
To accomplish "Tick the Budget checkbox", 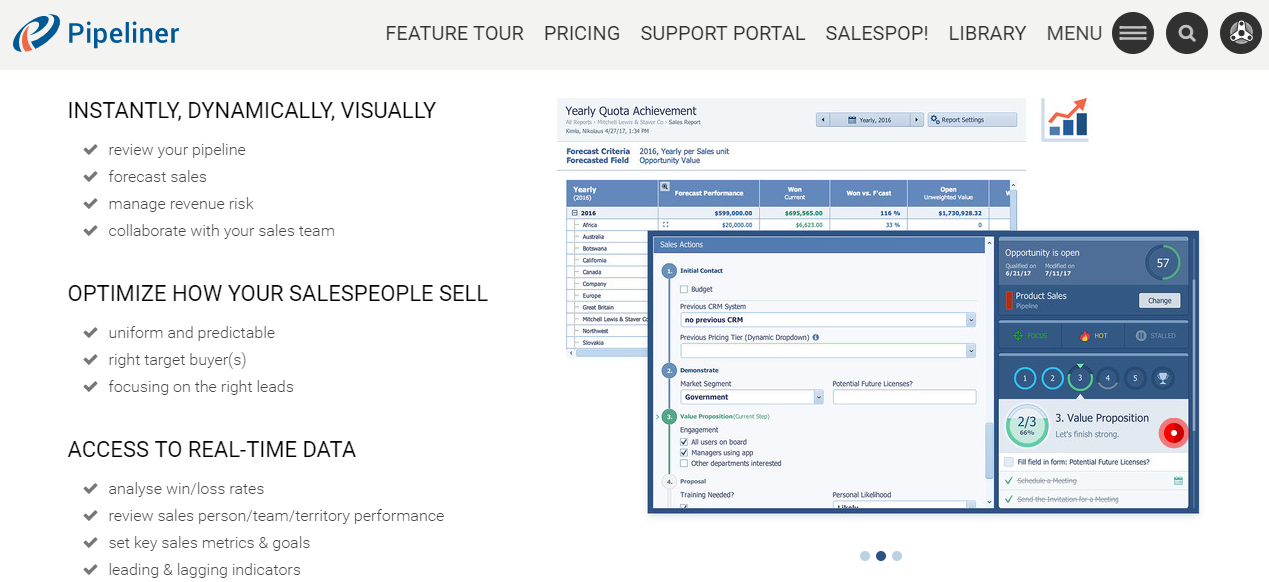I will click(684, 289).
